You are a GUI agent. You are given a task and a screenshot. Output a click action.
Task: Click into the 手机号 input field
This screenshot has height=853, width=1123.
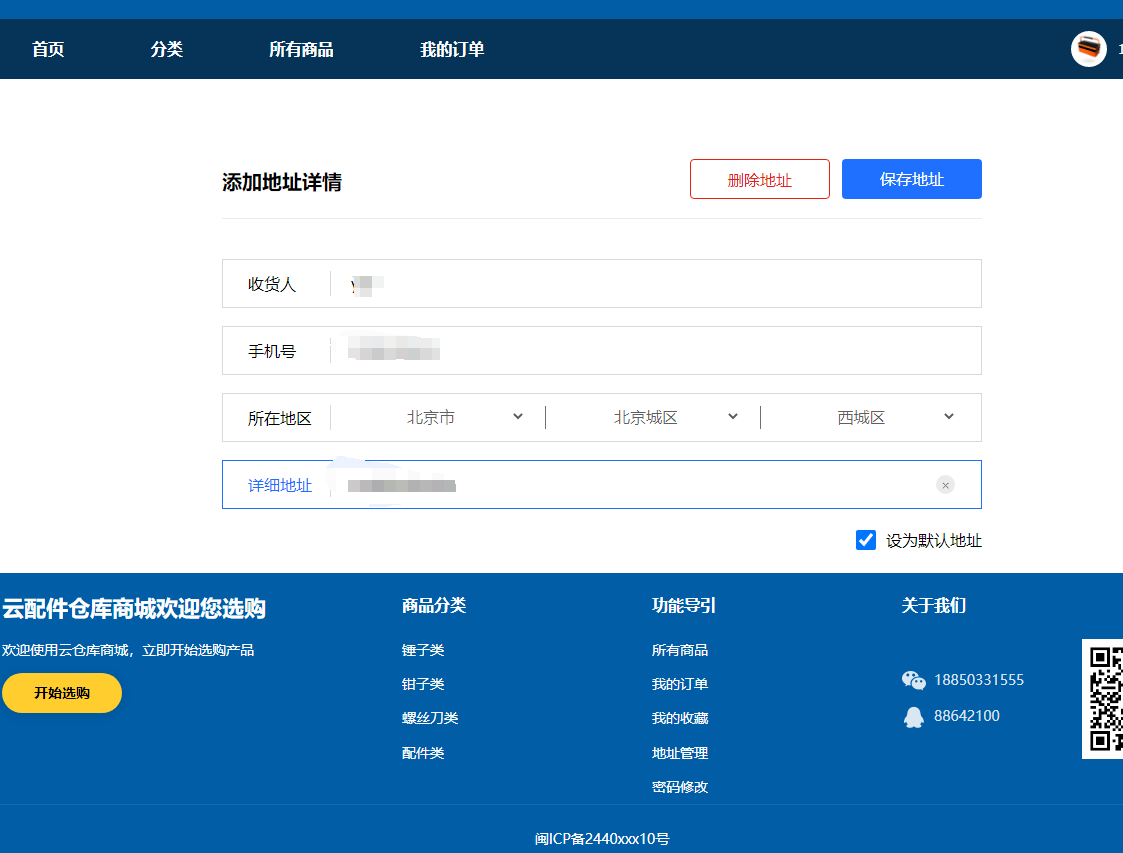coord(650,351)
